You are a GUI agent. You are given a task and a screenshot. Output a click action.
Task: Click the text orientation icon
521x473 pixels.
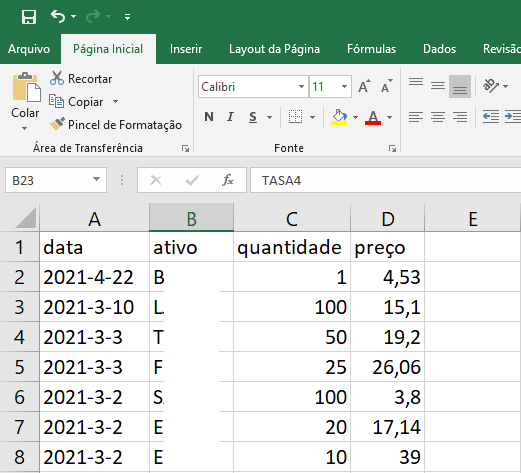491,86
